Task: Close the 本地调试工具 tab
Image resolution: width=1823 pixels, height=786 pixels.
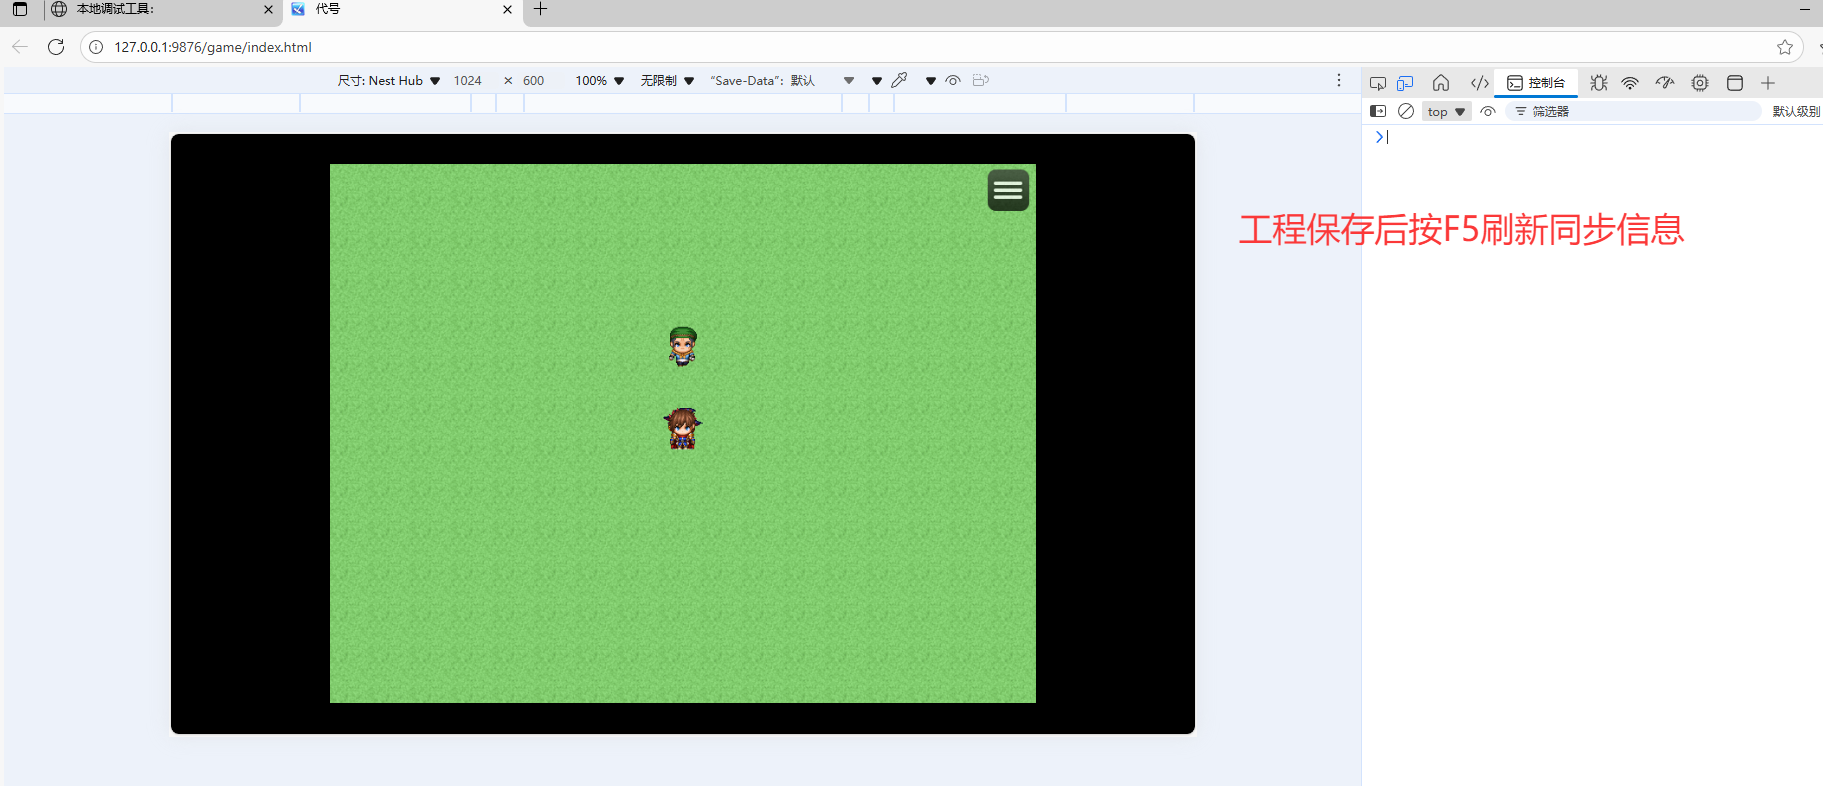Action: coord(268,10)
